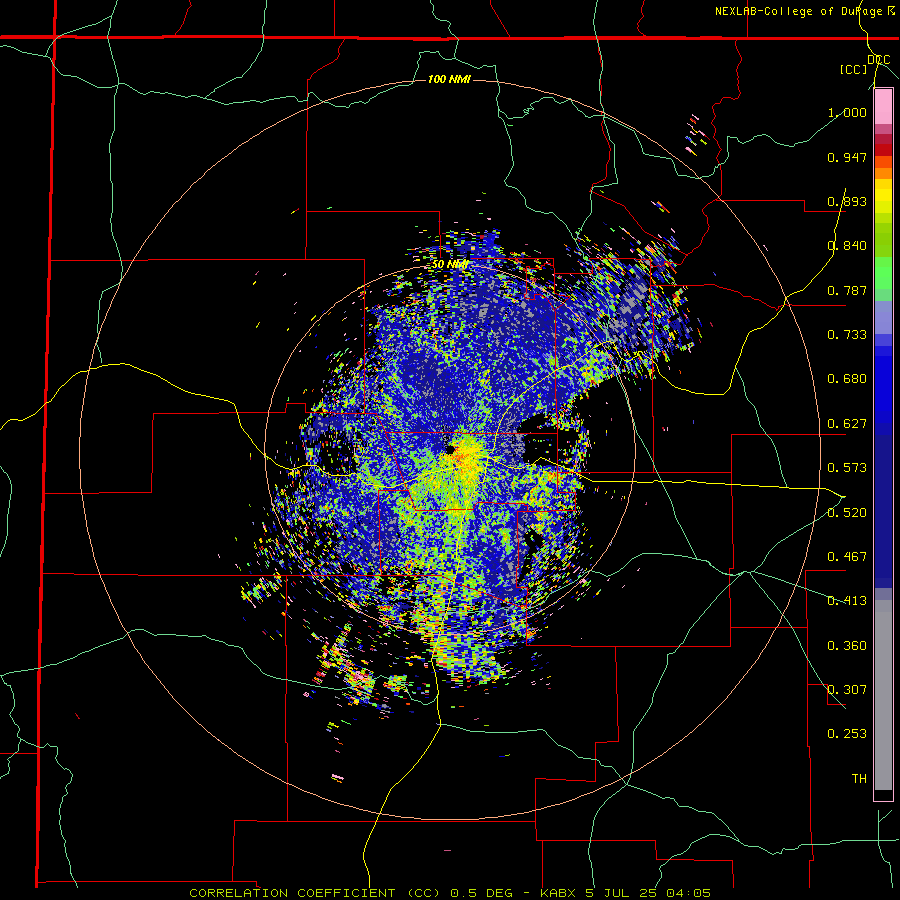Click the 0.413 scale label
Viewport: 900px width, 900px height.
pyautogui.click(x=847, y=601)
